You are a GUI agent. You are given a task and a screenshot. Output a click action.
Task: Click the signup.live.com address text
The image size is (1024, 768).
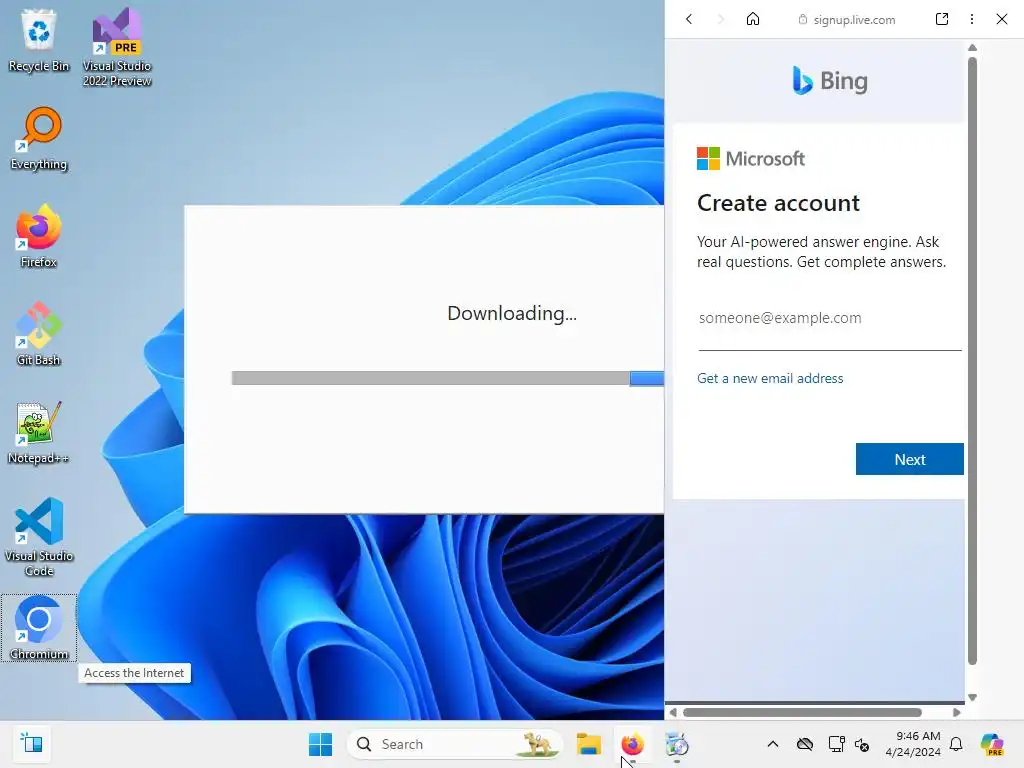(854, 20)
